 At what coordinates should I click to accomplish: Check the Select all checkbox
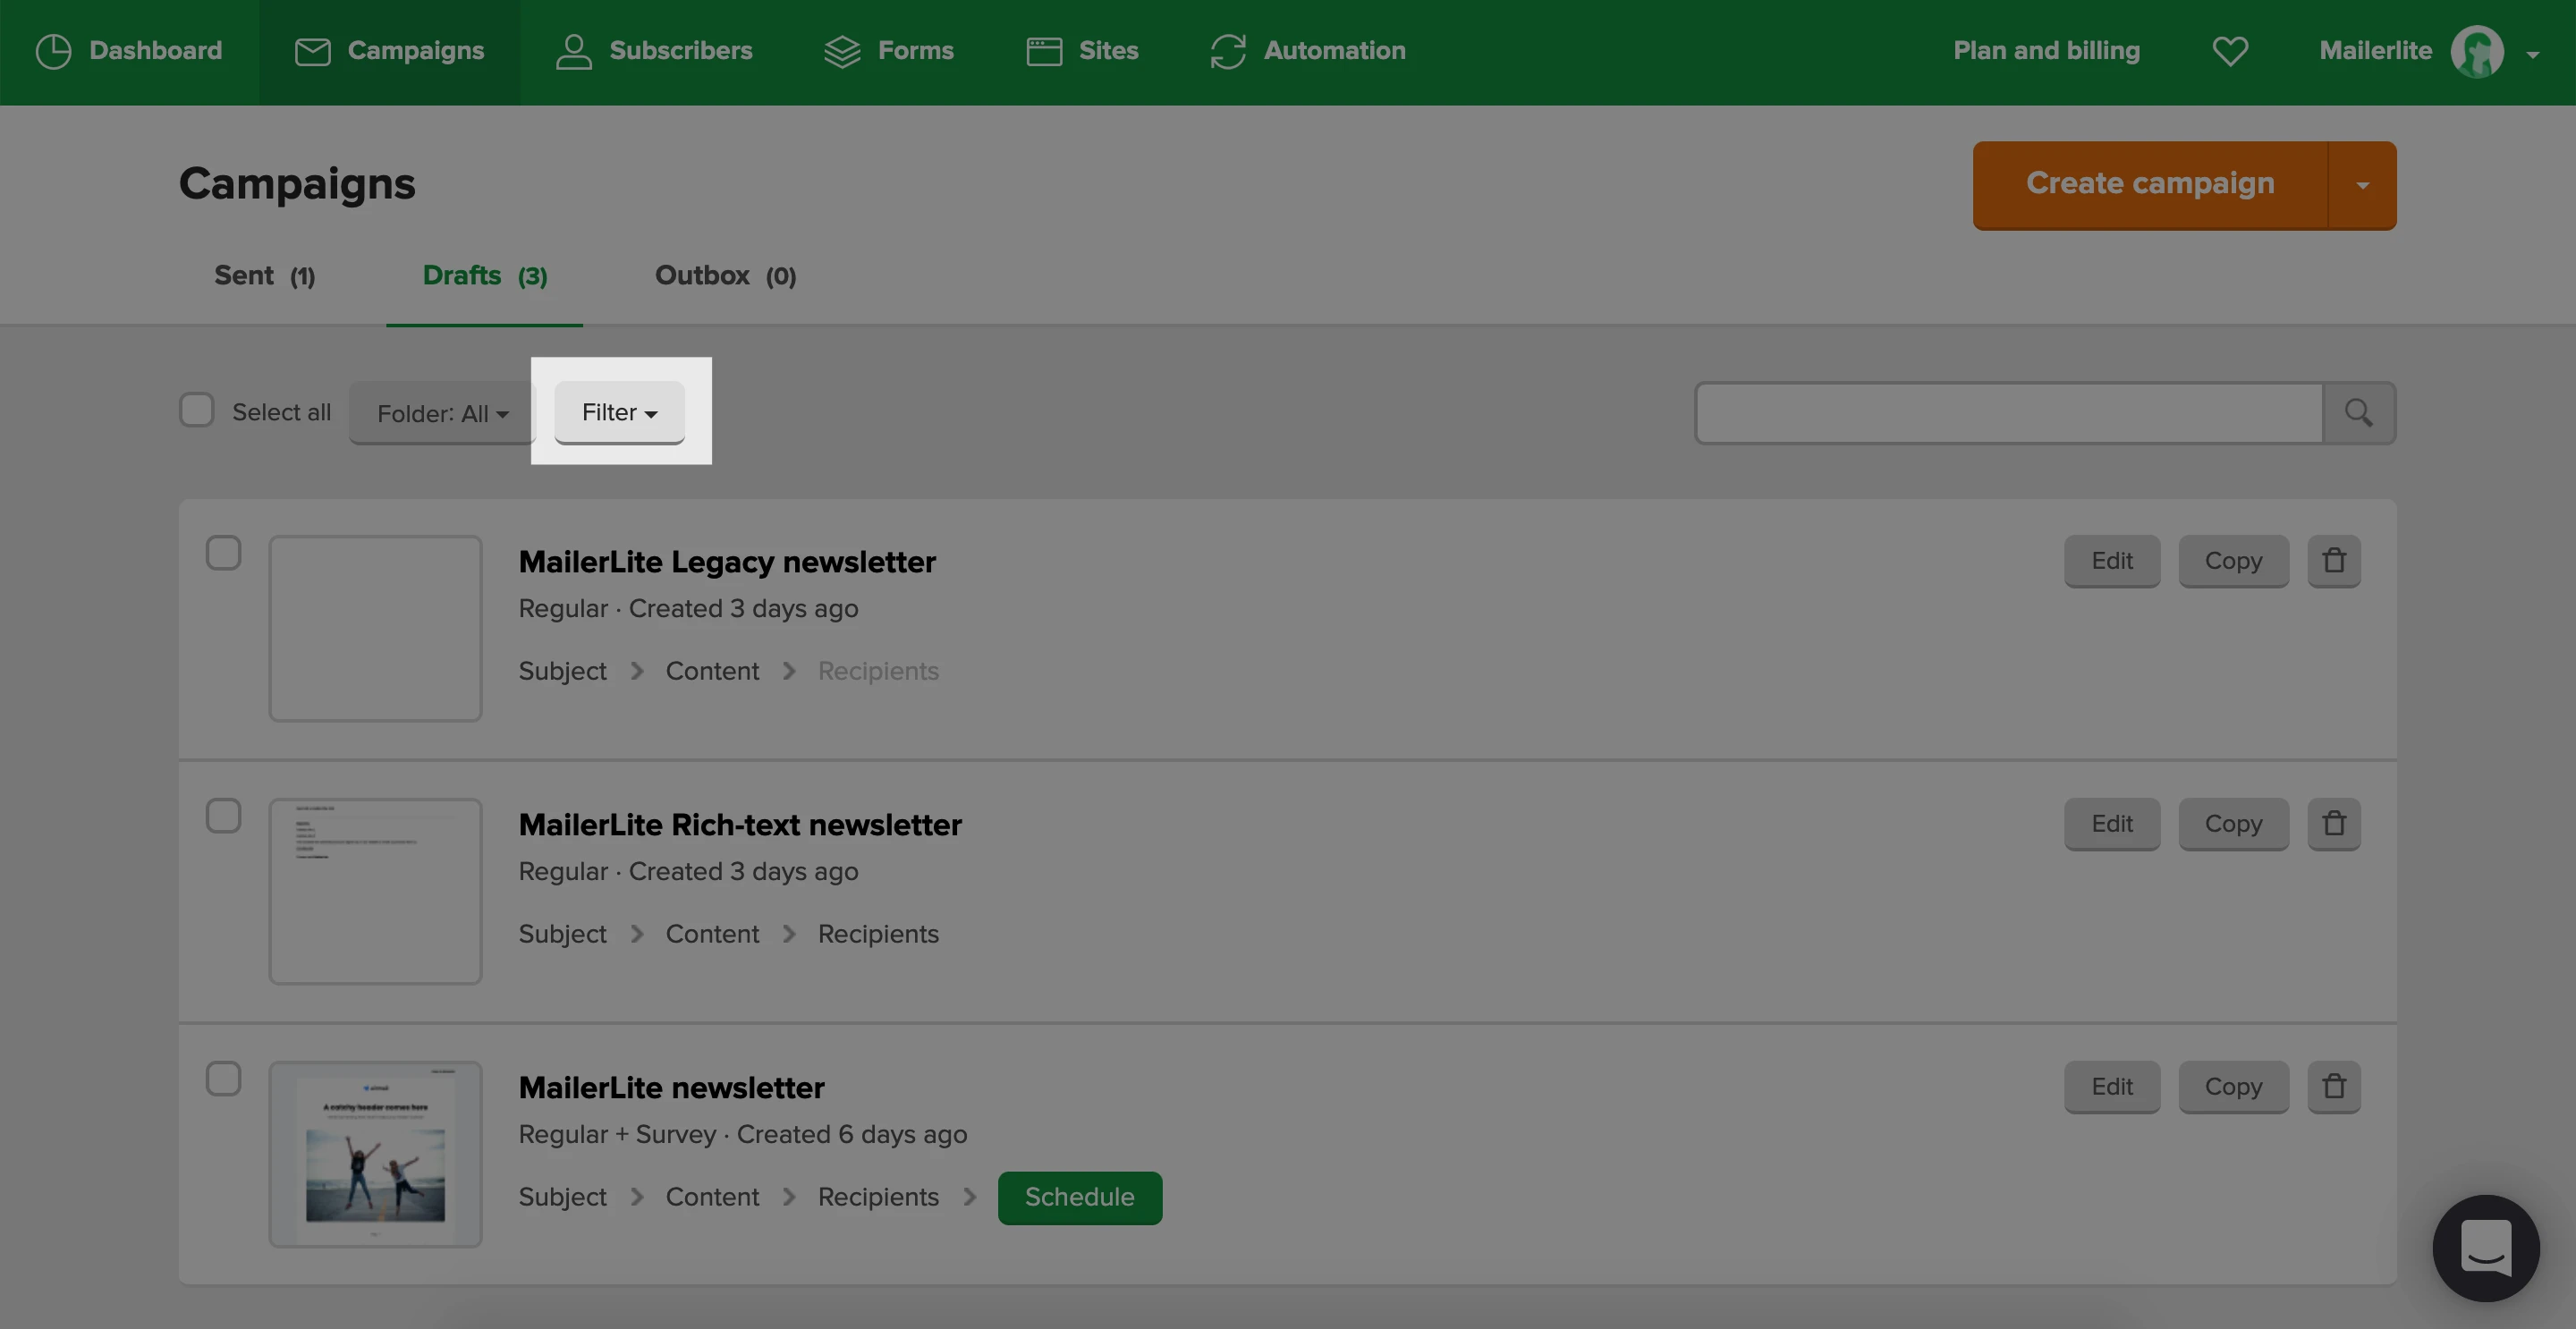(197, 410)
